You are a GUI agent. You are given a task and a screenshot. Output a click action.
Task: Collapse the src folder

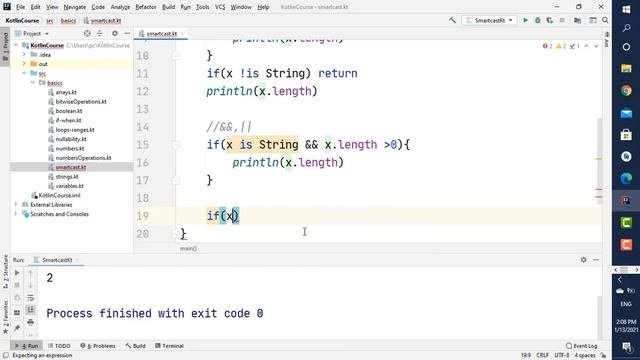click(24, 73)
